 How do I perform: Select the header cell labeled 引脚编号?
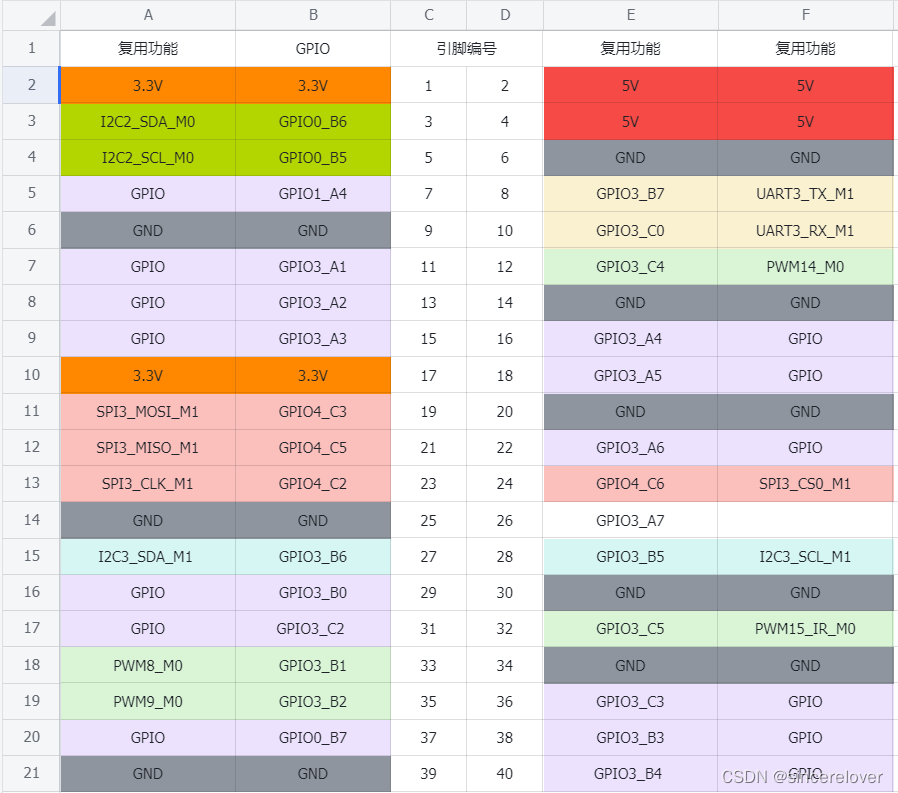pos(466,48)
